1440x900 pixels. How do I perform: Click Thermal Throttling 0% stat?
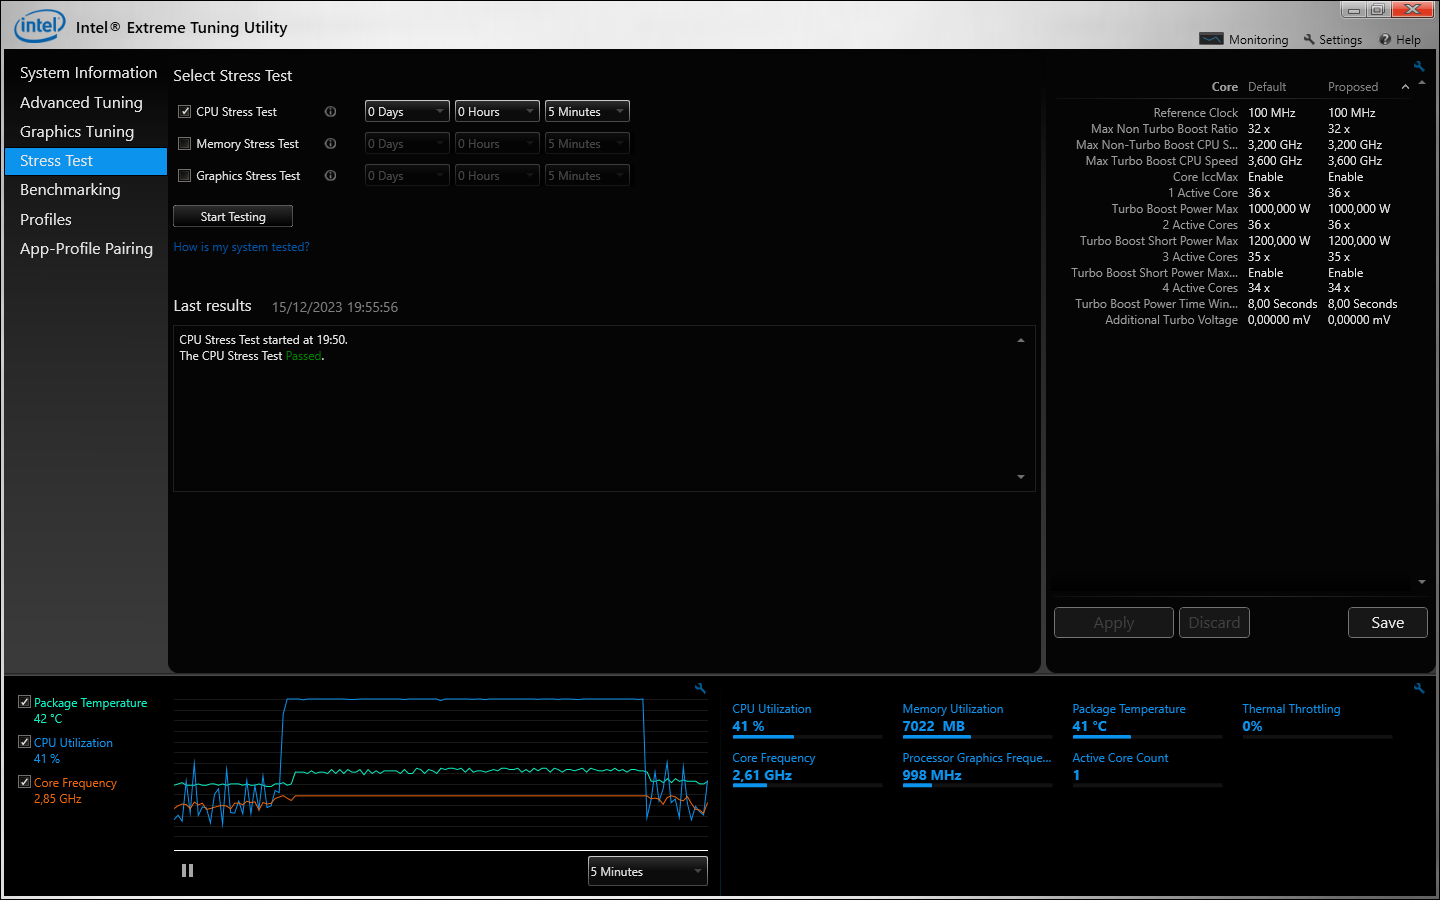click(1317, 718)
